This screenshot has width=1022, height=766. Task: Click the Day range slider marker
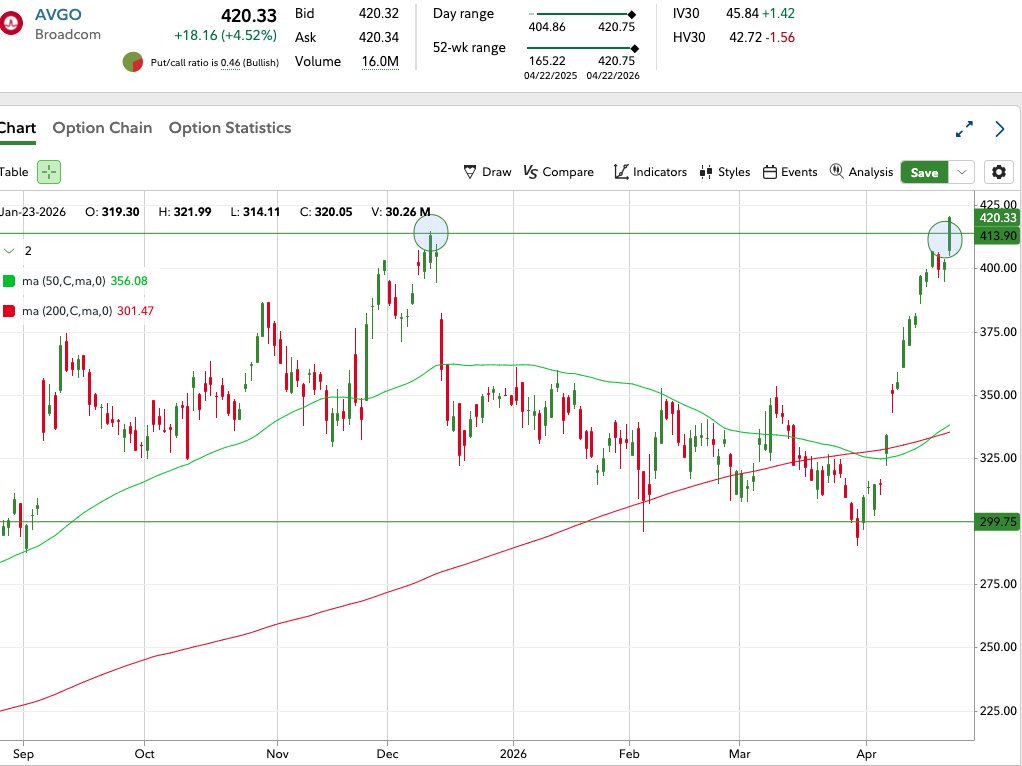[632, 14]
